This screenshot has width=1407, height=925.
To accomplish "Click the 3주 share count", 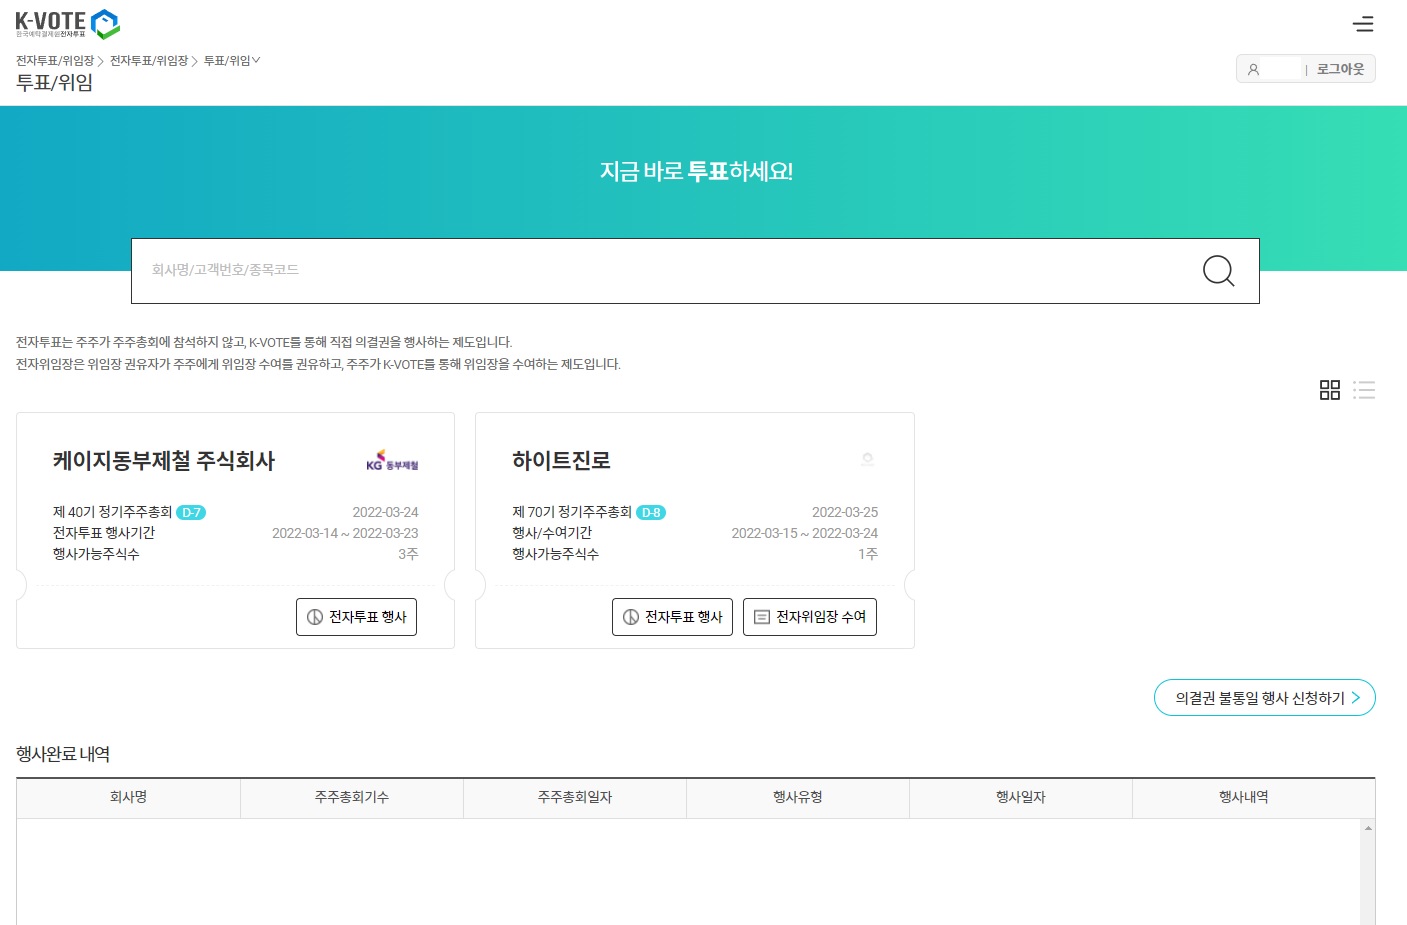I will point(408,554).
